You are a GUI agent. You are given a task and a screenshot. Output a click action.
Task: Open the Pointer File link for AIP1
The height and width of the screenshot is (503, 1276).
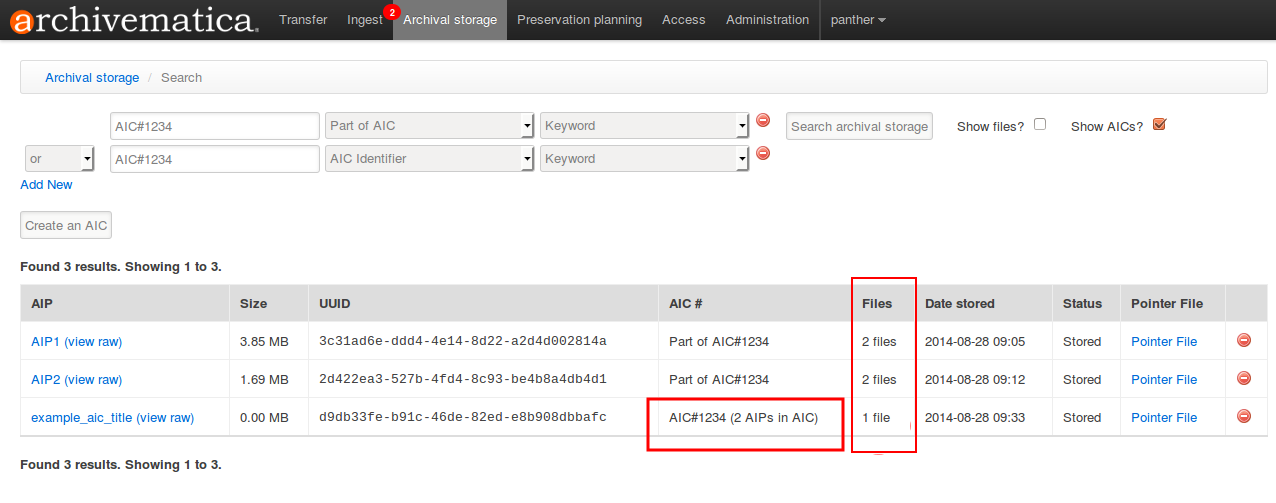tap(1164, 342)
